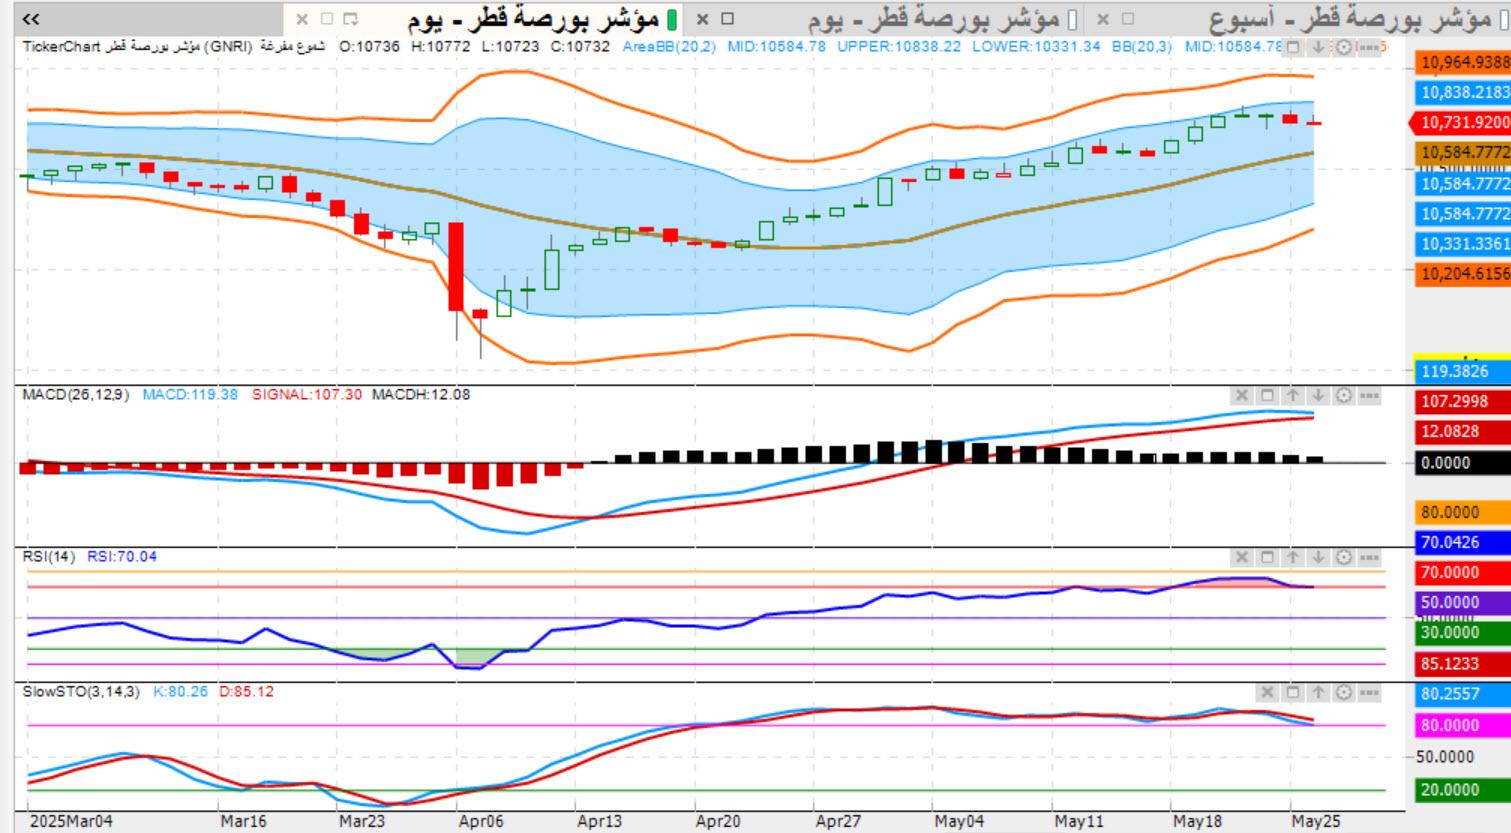The height and width of the screenshot is (833, 1511).
Task: Open settings gear of main price panel
Action: pyautogui.click(x=1343, y=47)
